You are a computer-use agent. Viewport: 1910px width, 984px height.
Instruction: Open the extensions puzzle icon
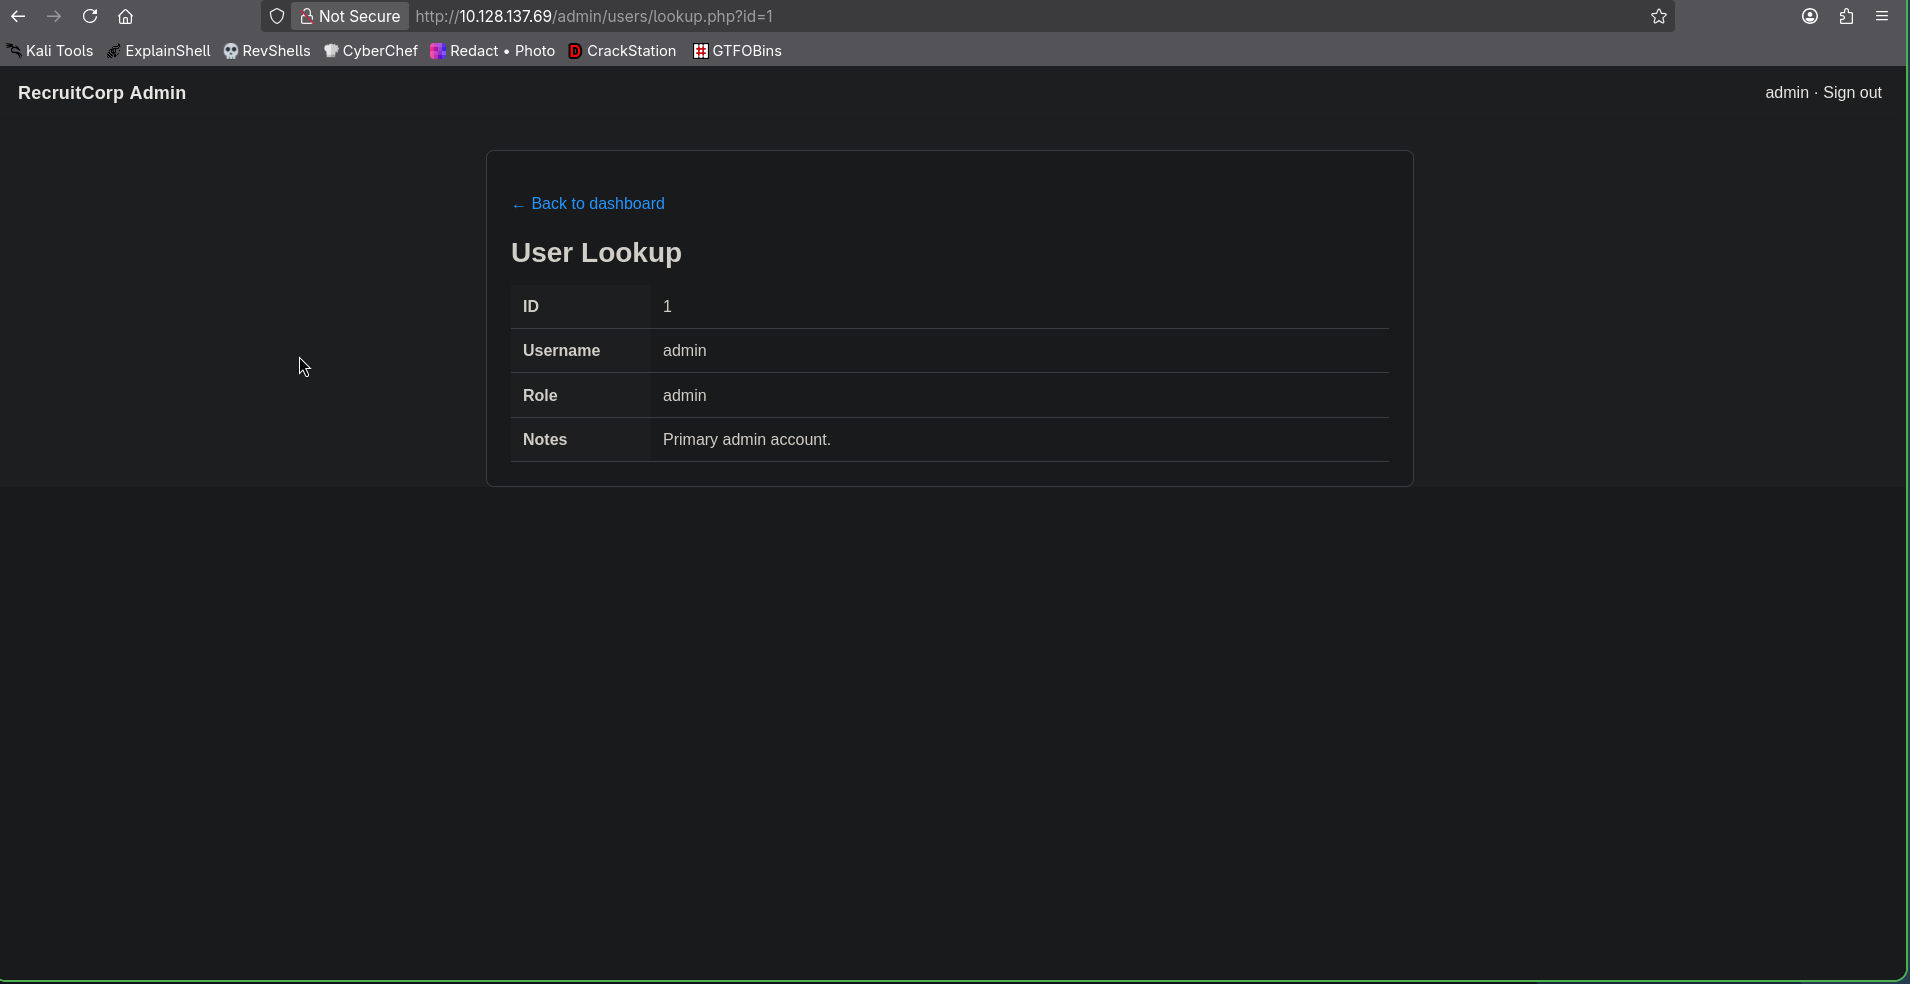tap(1846, 16)
